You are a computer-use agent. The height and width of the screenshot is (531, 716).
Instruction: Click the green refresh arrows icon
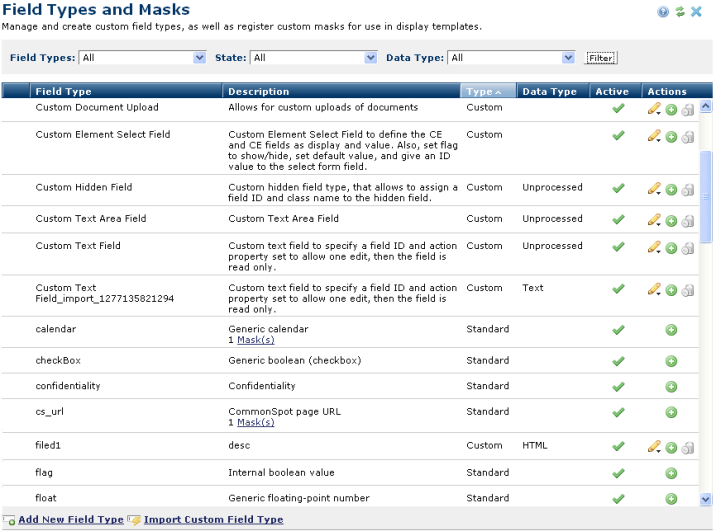point(680,11)
